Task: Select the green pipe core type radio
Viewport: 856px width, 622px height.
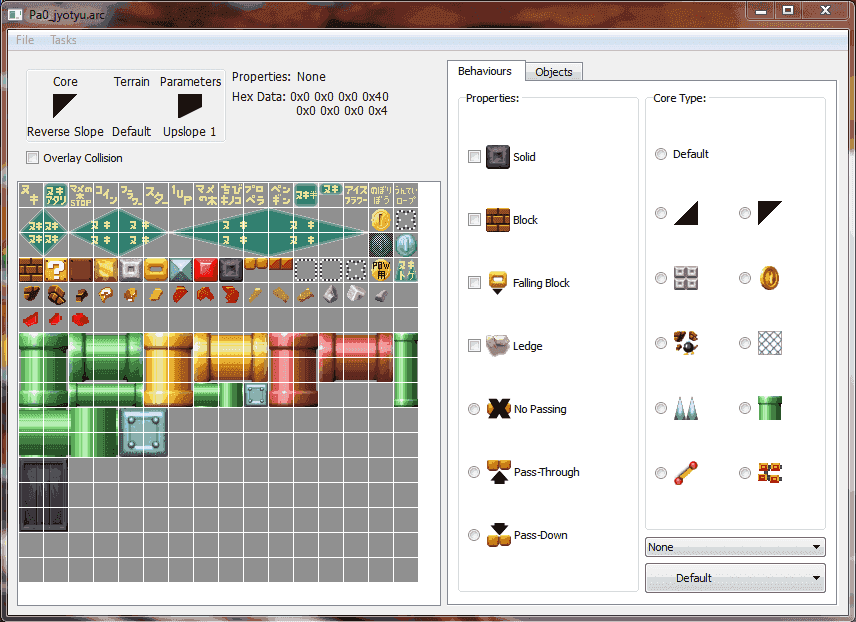Action: (745, 408)
